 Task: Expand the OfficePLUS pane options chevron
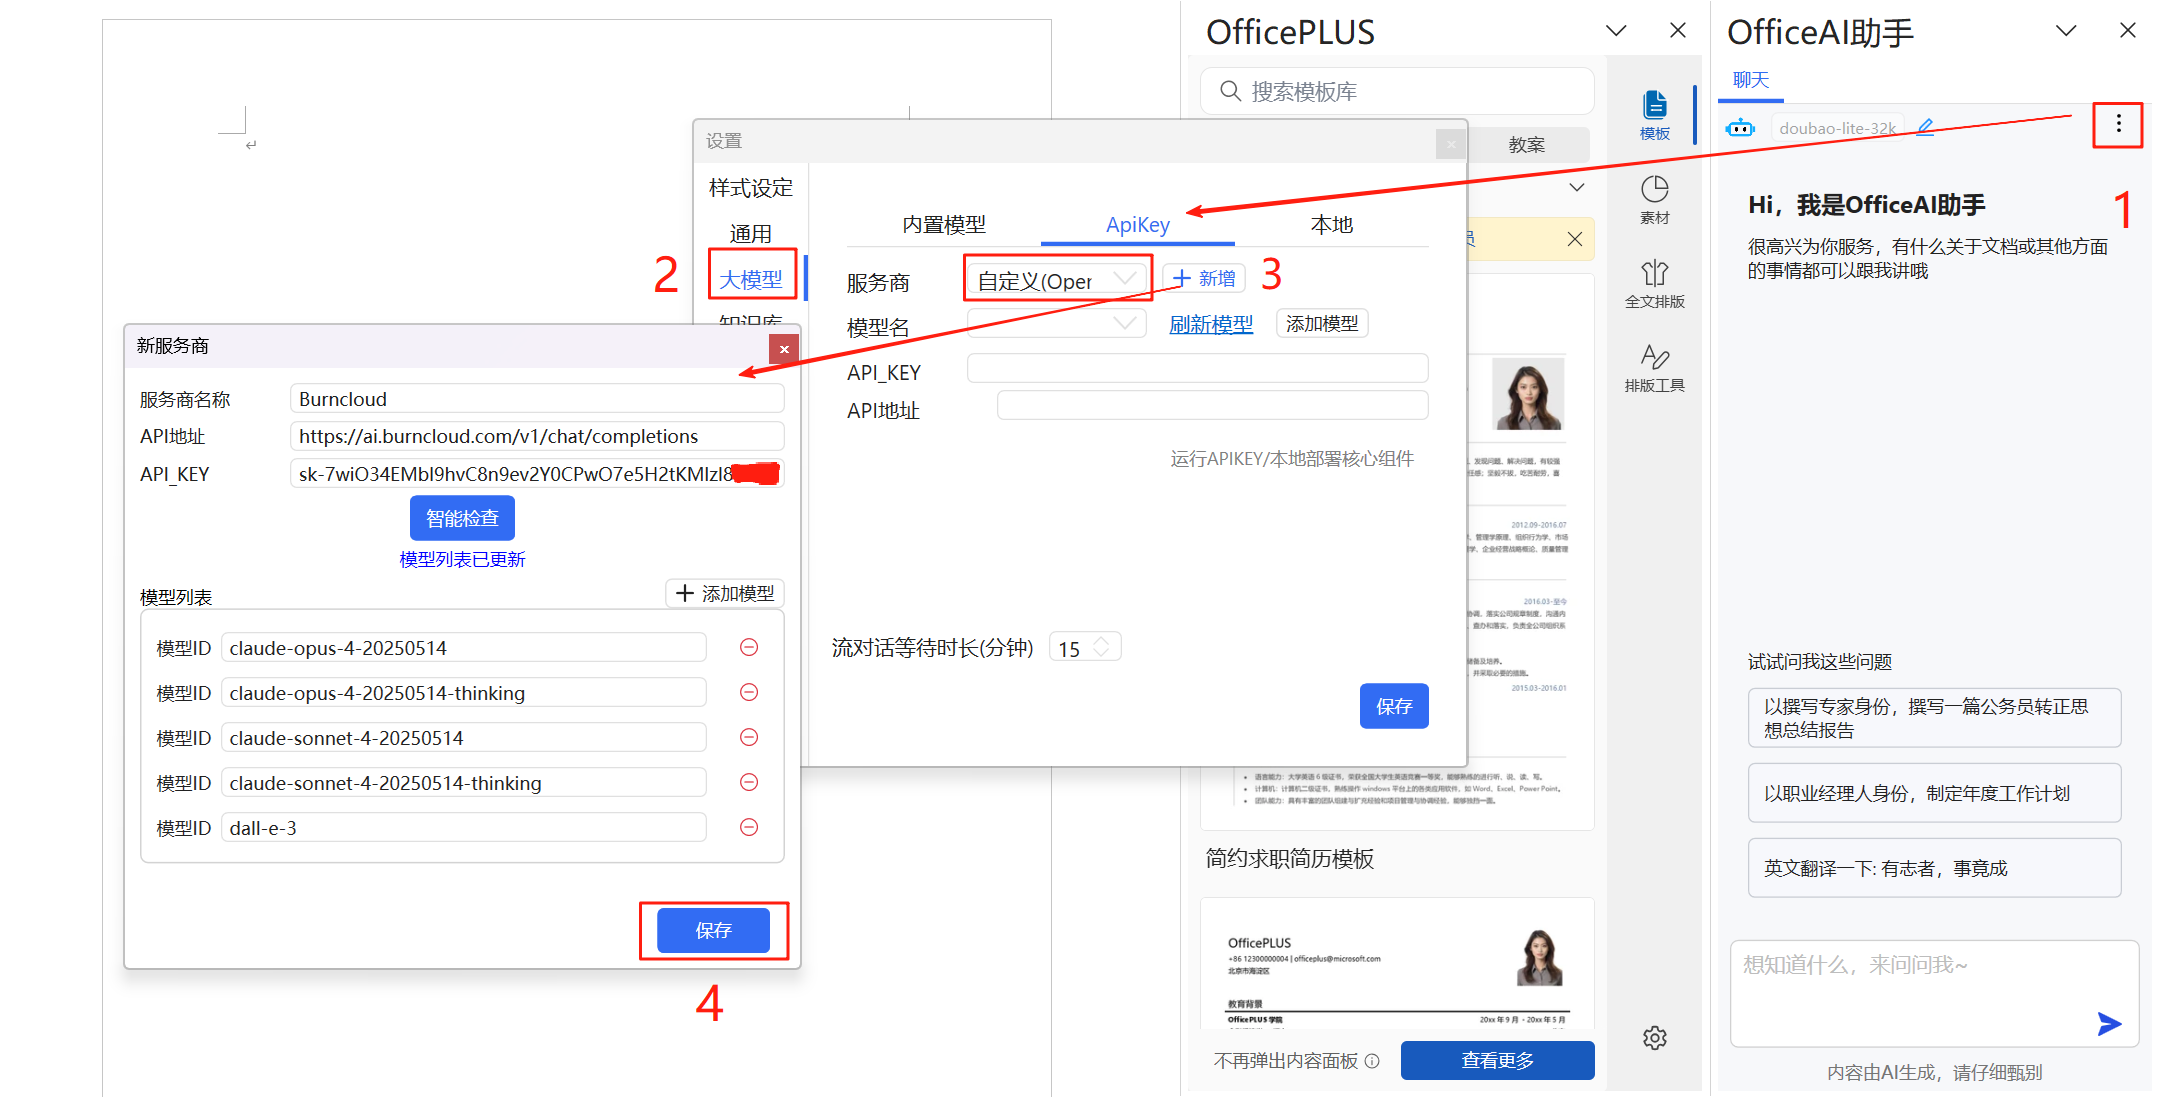pyautogui.click(x=1616, y=31)
